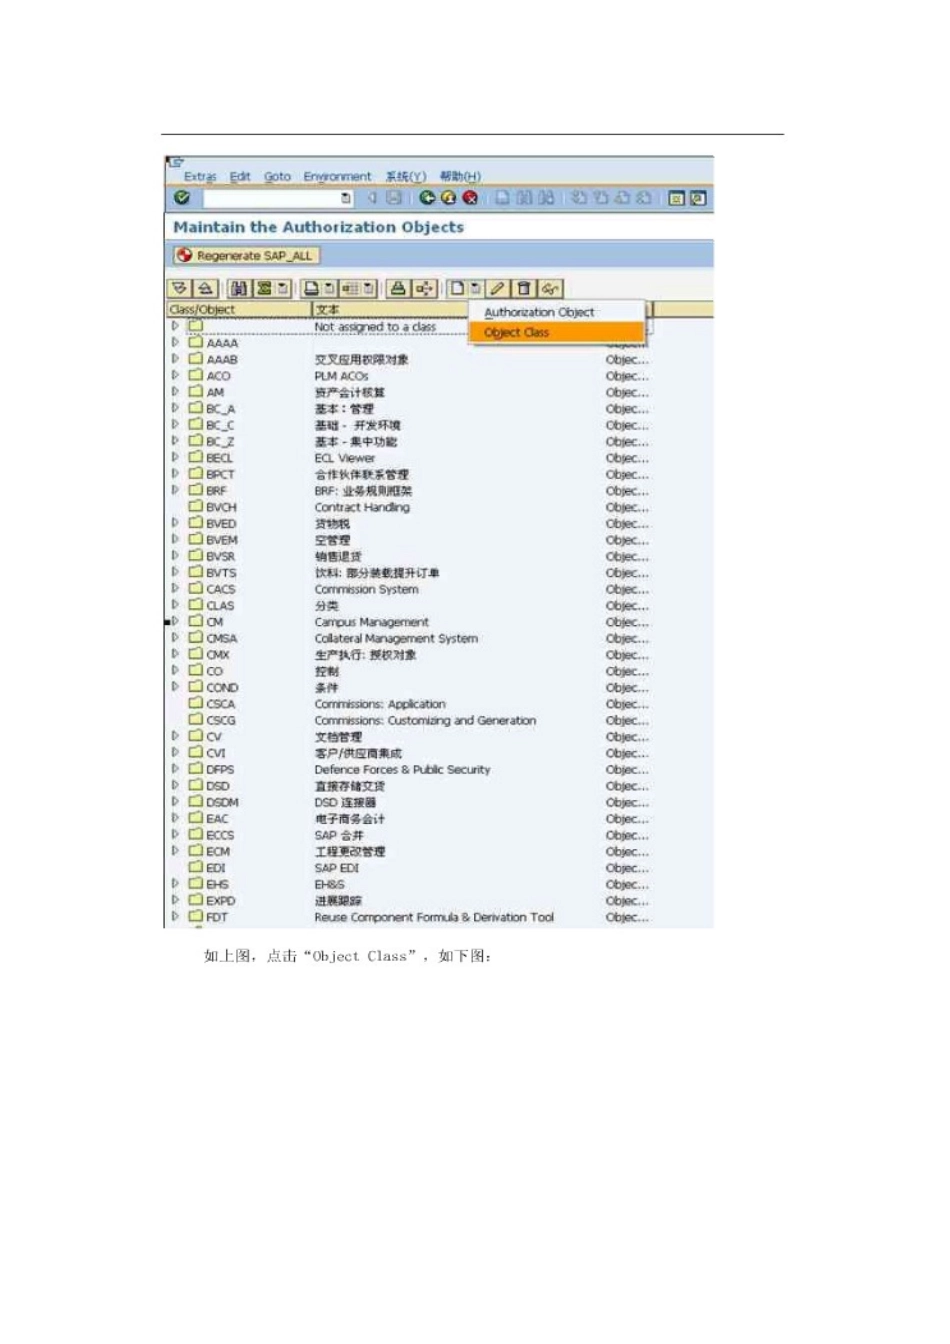Click the yellow Exit arrow icon

click(x=448, y=198)
